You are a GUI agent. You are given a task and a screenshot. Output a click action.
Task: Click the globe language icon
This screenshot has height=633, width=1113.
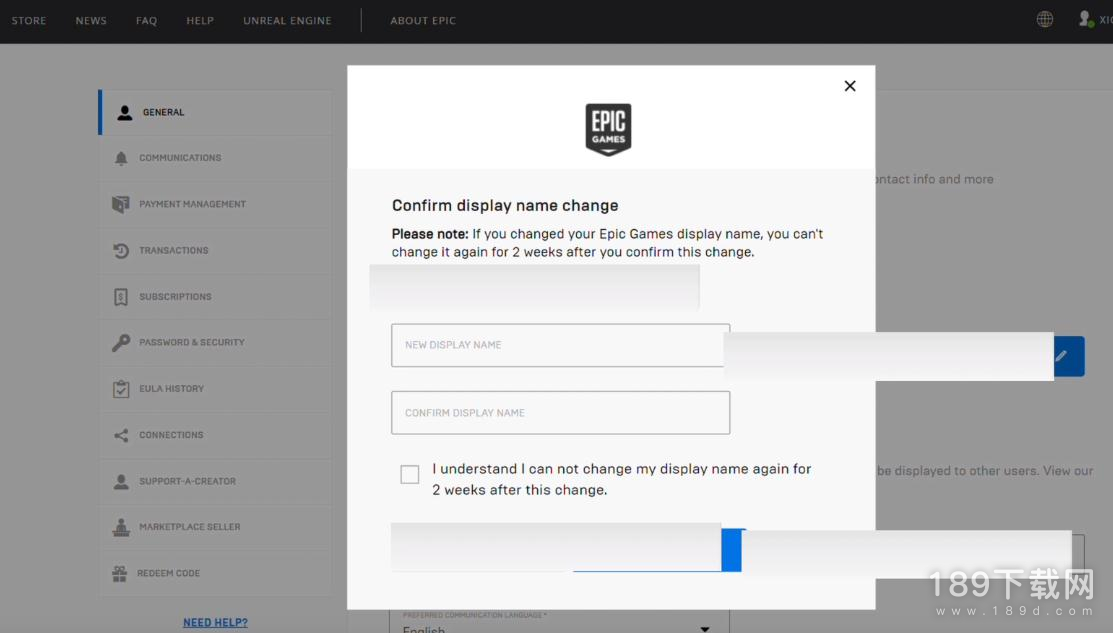coord(1044,19)
